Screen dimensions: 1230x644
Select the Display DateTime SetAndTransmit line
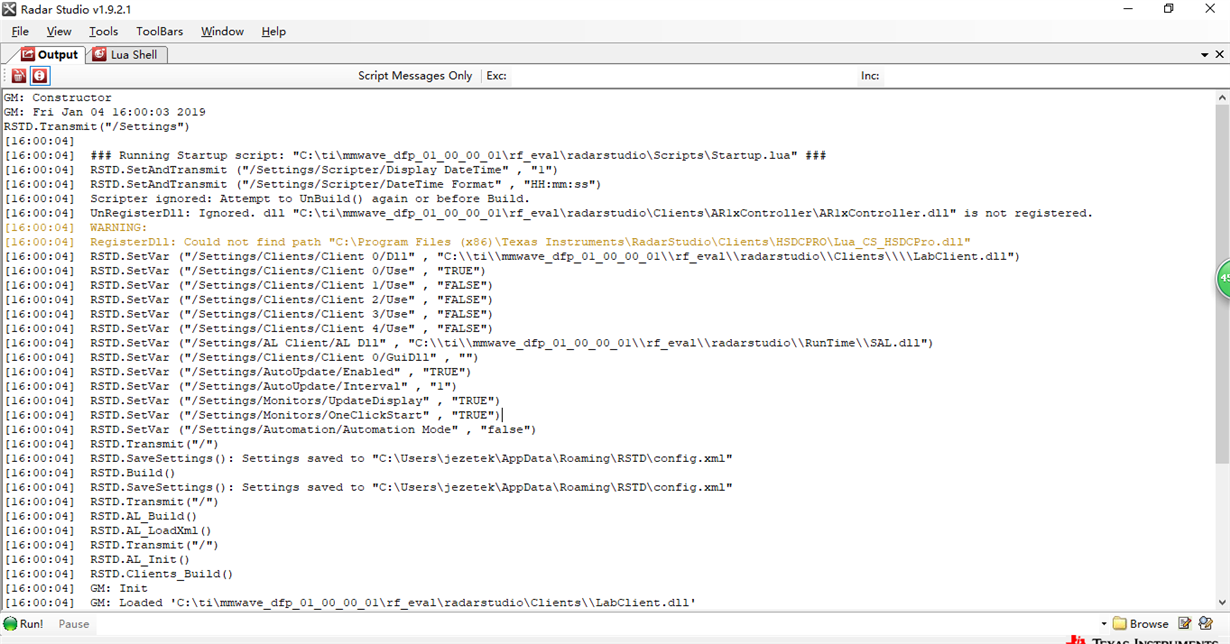pos(281,170)
